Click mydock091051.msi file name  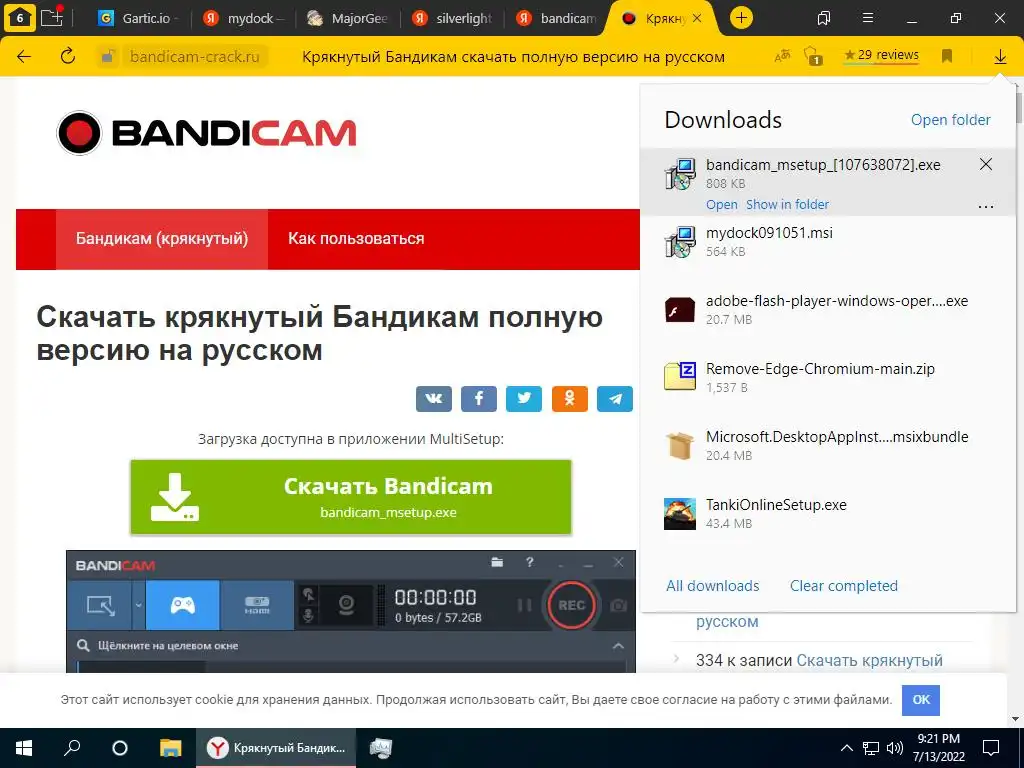click(x=769, y=233)
